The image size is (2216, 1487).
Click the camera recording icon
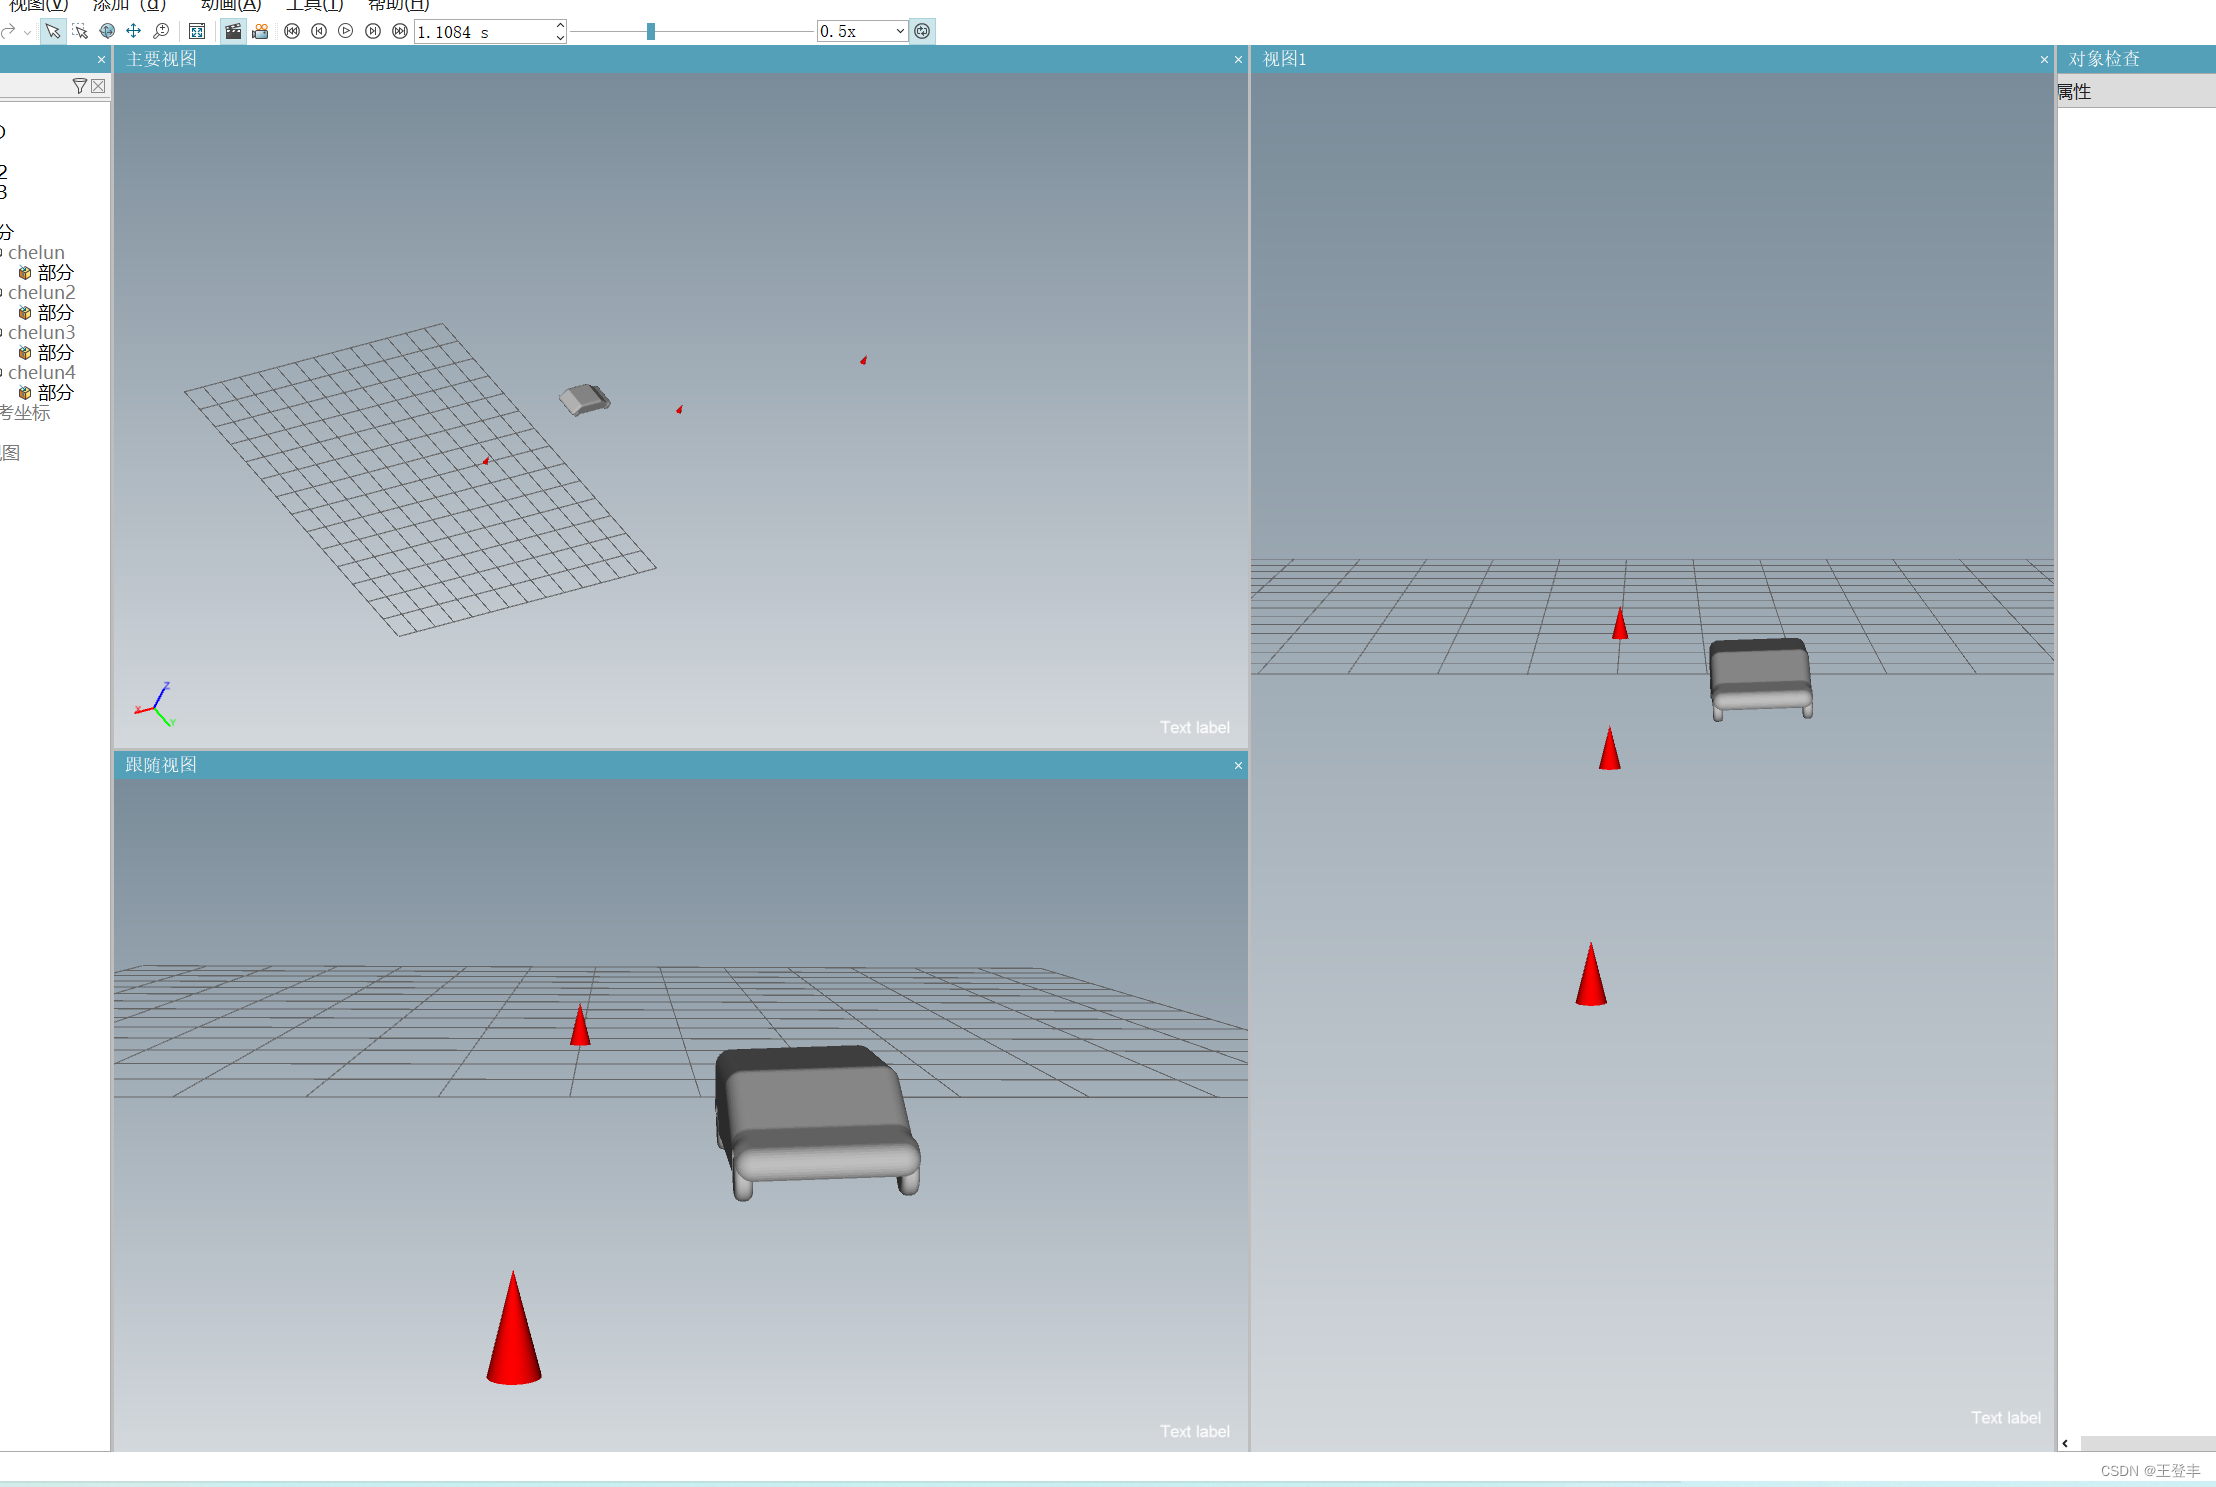tap(260, 31)
